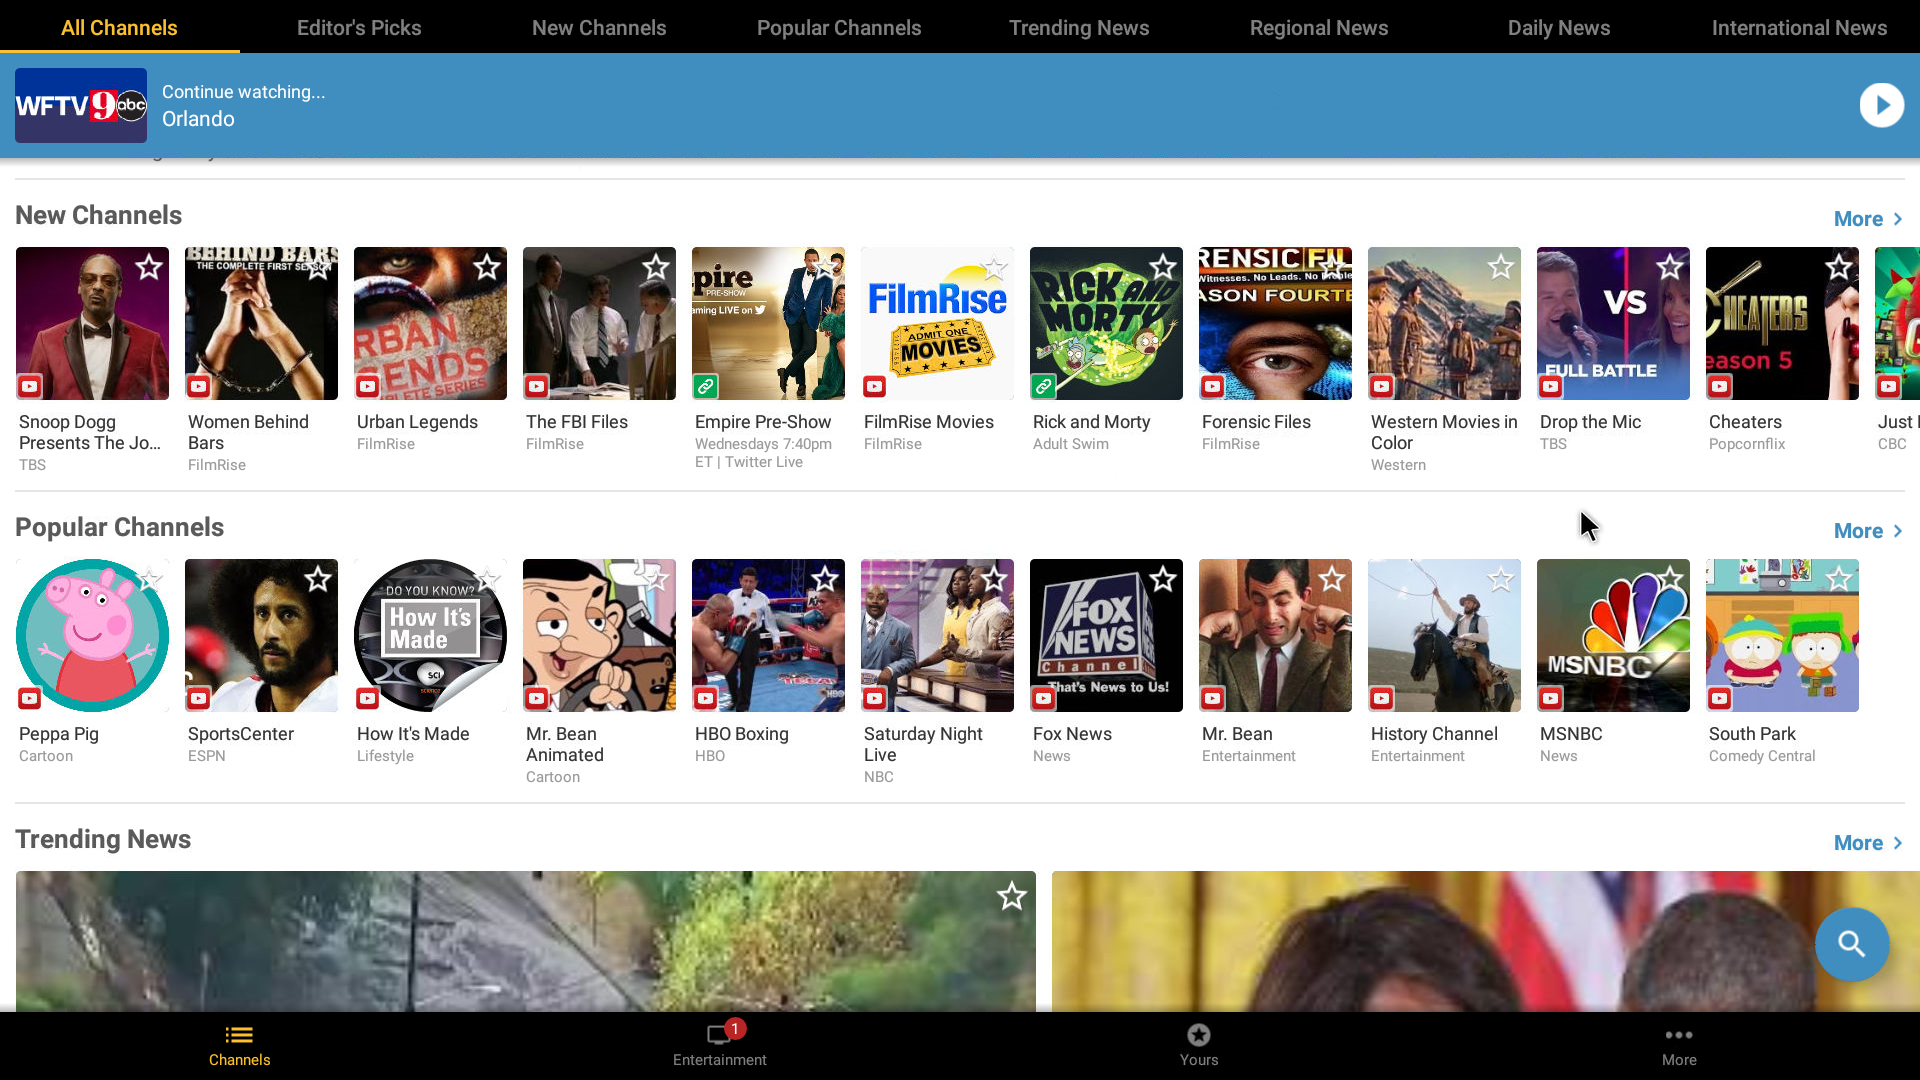Image resolution: width=1920 pixels, height=1080 pixels.
Task: Open the Women Behind Bars thumbnail
Action: pos(261,323)
